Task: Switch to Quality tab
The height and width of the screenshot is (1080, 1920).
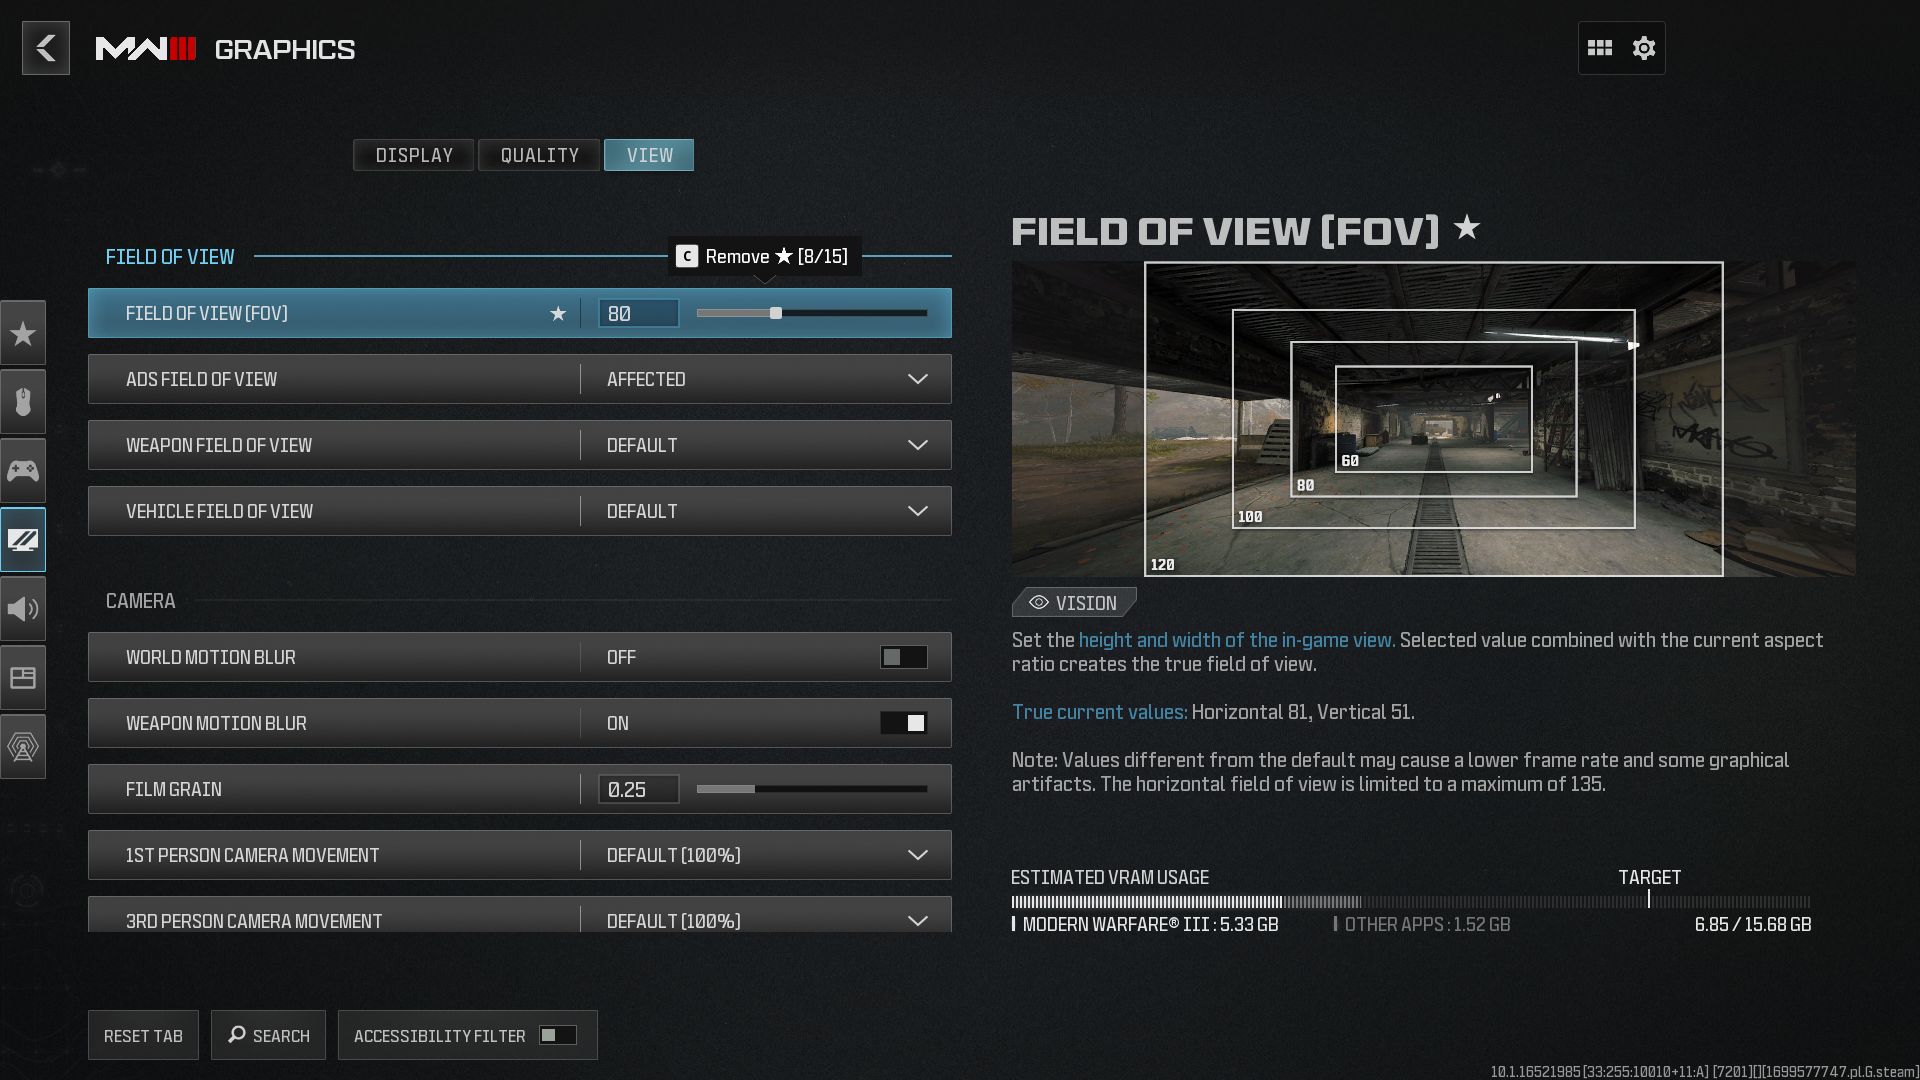Action: [x=539, y=154]
